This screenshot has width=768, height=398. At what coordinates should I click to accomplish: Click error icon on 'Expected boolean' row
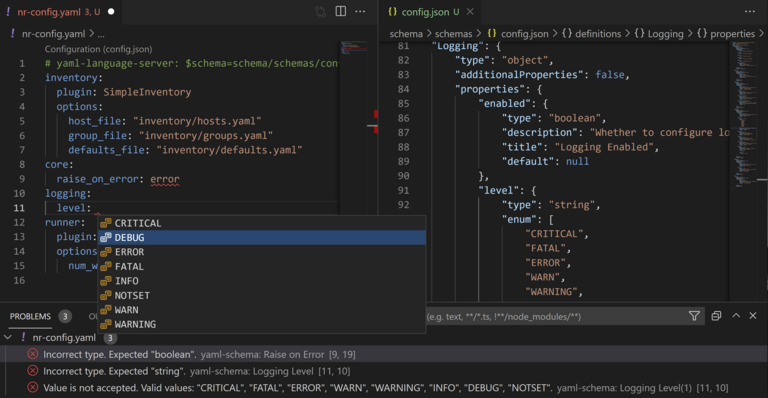coord(32,354)
